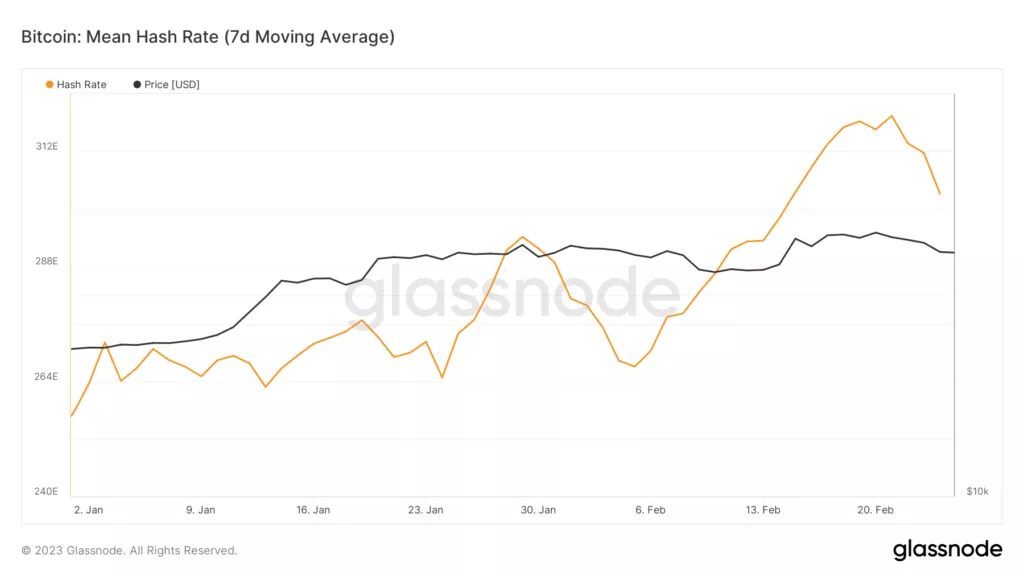This screenshot has height=576, width=1024.
Task: Click the 23. Jan x-axis label
Action: (425, 510)
